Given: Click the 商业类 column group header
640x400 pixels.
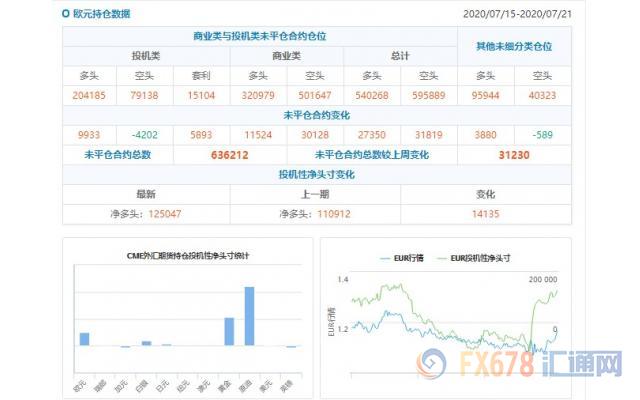Looking at the screenshot, I should point(287,56).
